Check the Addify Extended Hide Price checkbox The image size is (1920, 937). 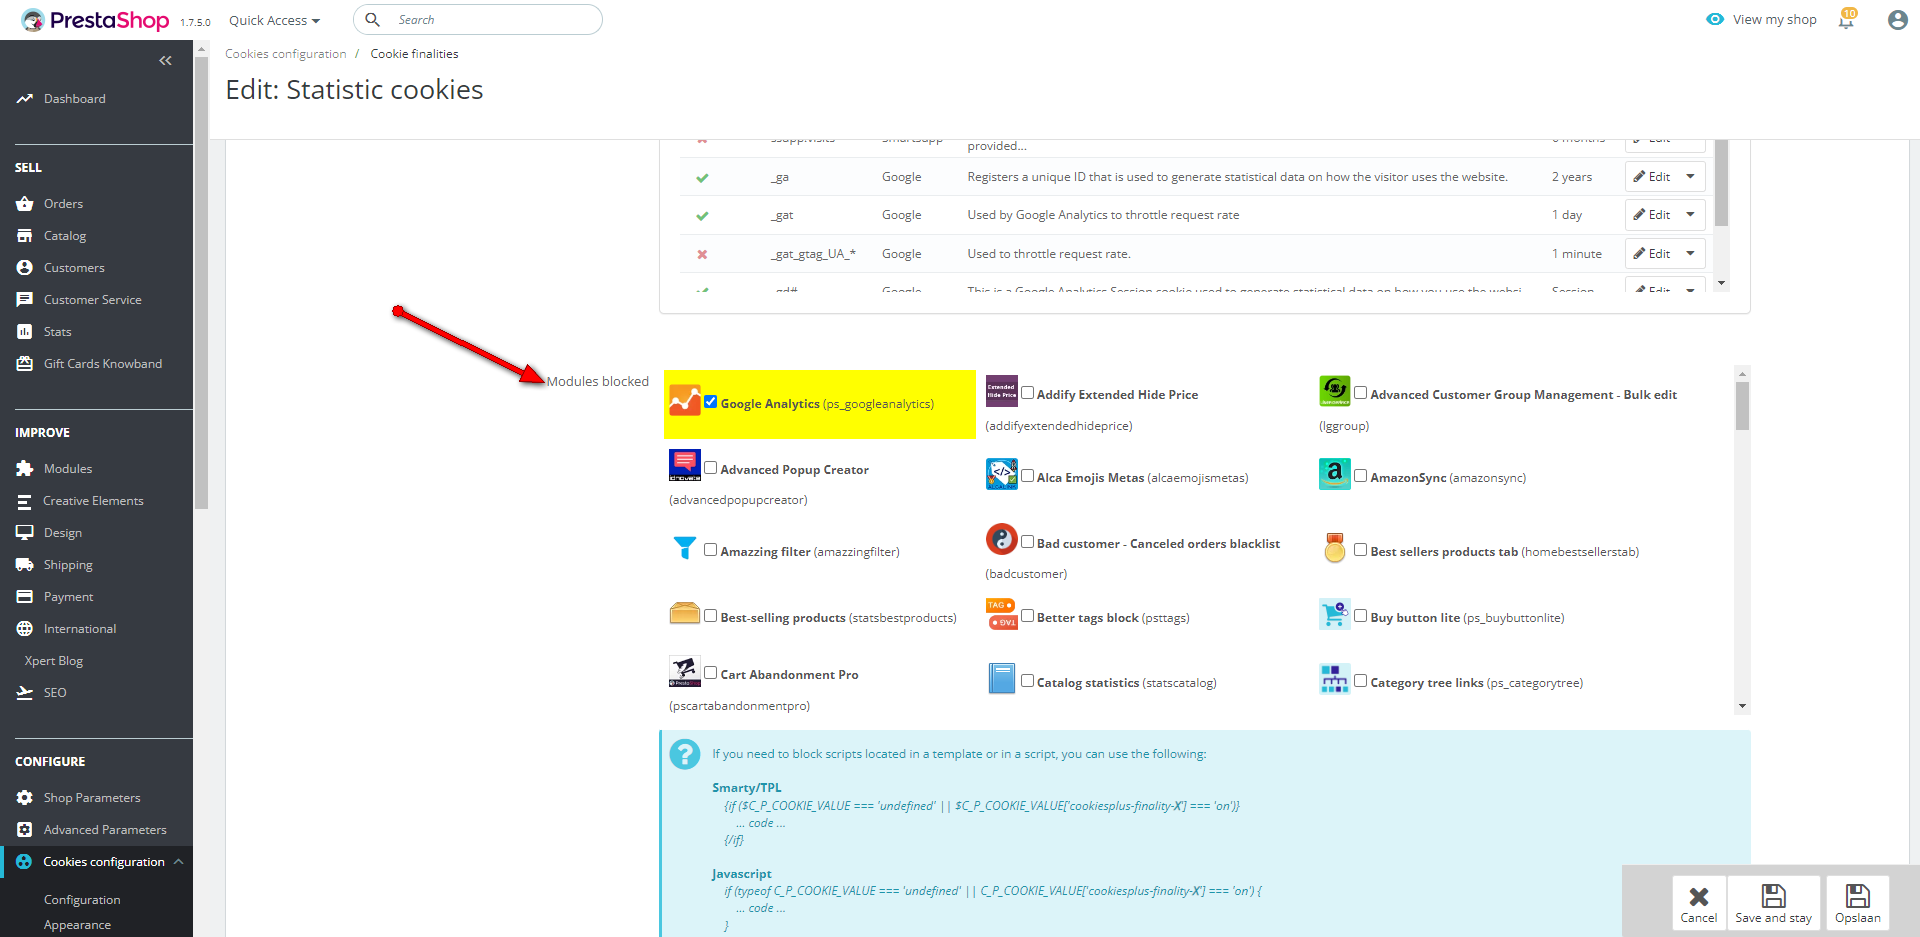tap(1027, 393)
